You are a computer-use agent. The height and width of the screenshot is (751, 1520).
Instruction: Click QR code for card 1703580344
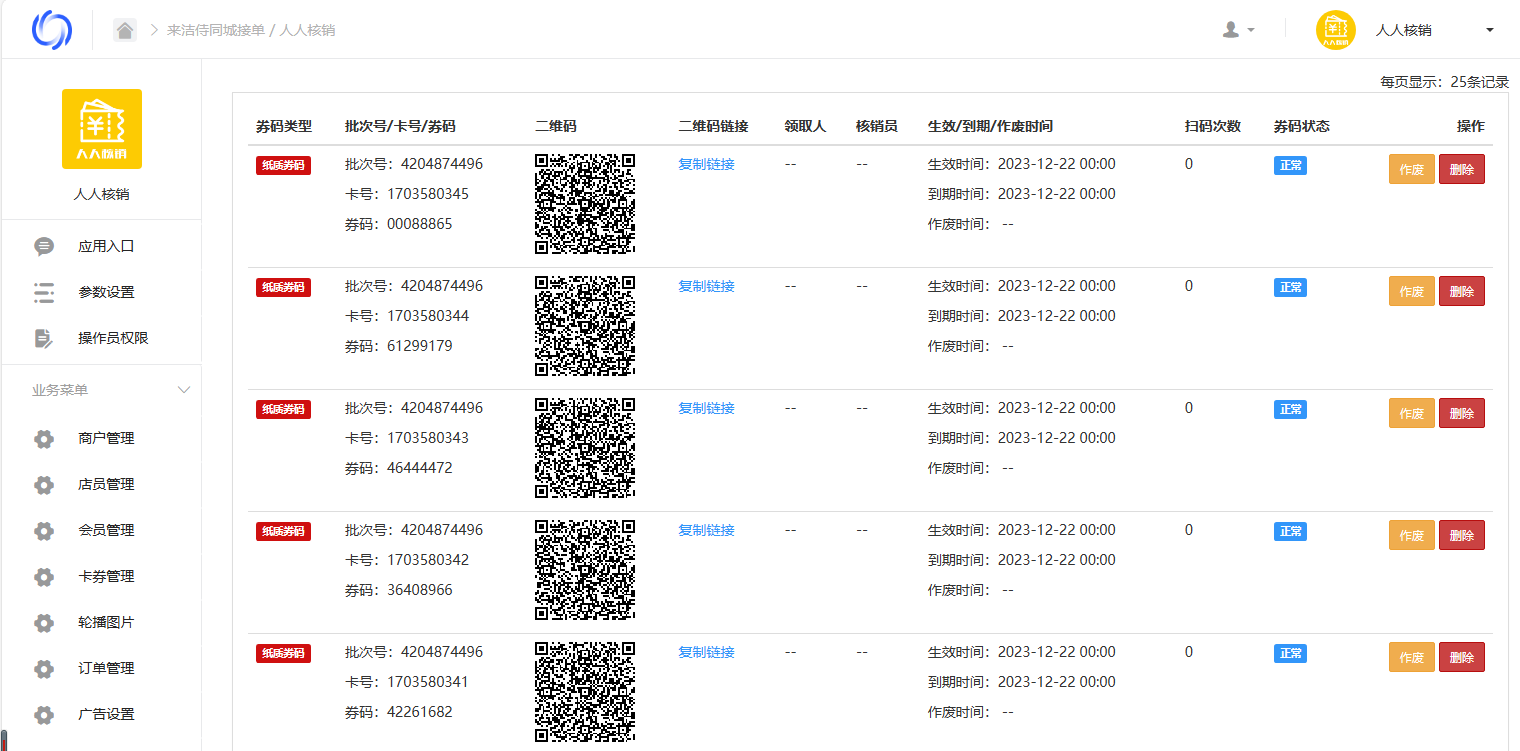(586, 326)
